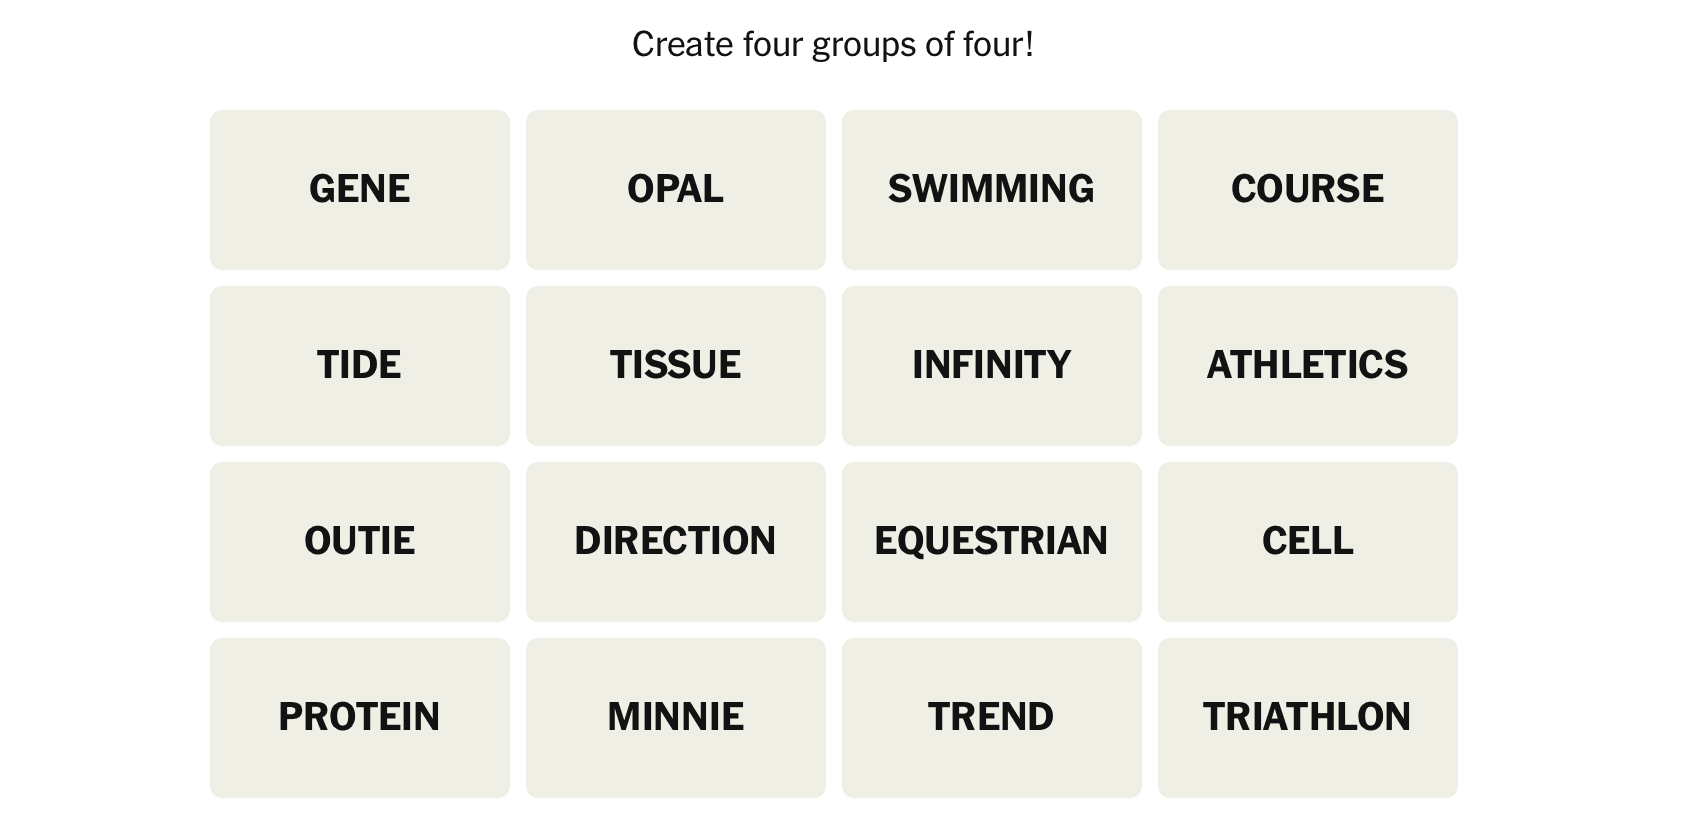Viewport: 1684px width, 820px height.
Task: Select the GENE word tile
Action: (359, 189)
